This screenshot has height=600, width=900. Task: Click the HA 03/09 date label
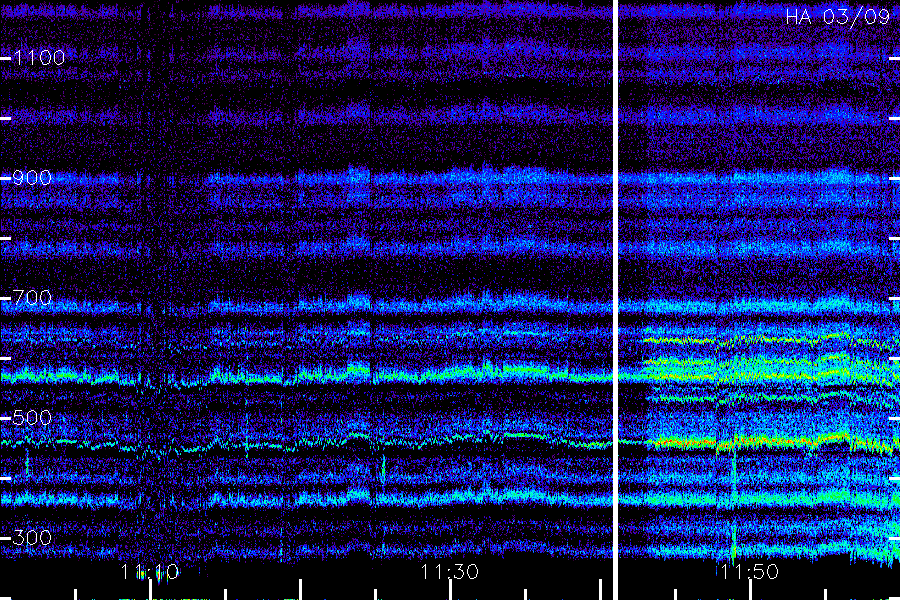pyautogui.click(x=837, y=17)
